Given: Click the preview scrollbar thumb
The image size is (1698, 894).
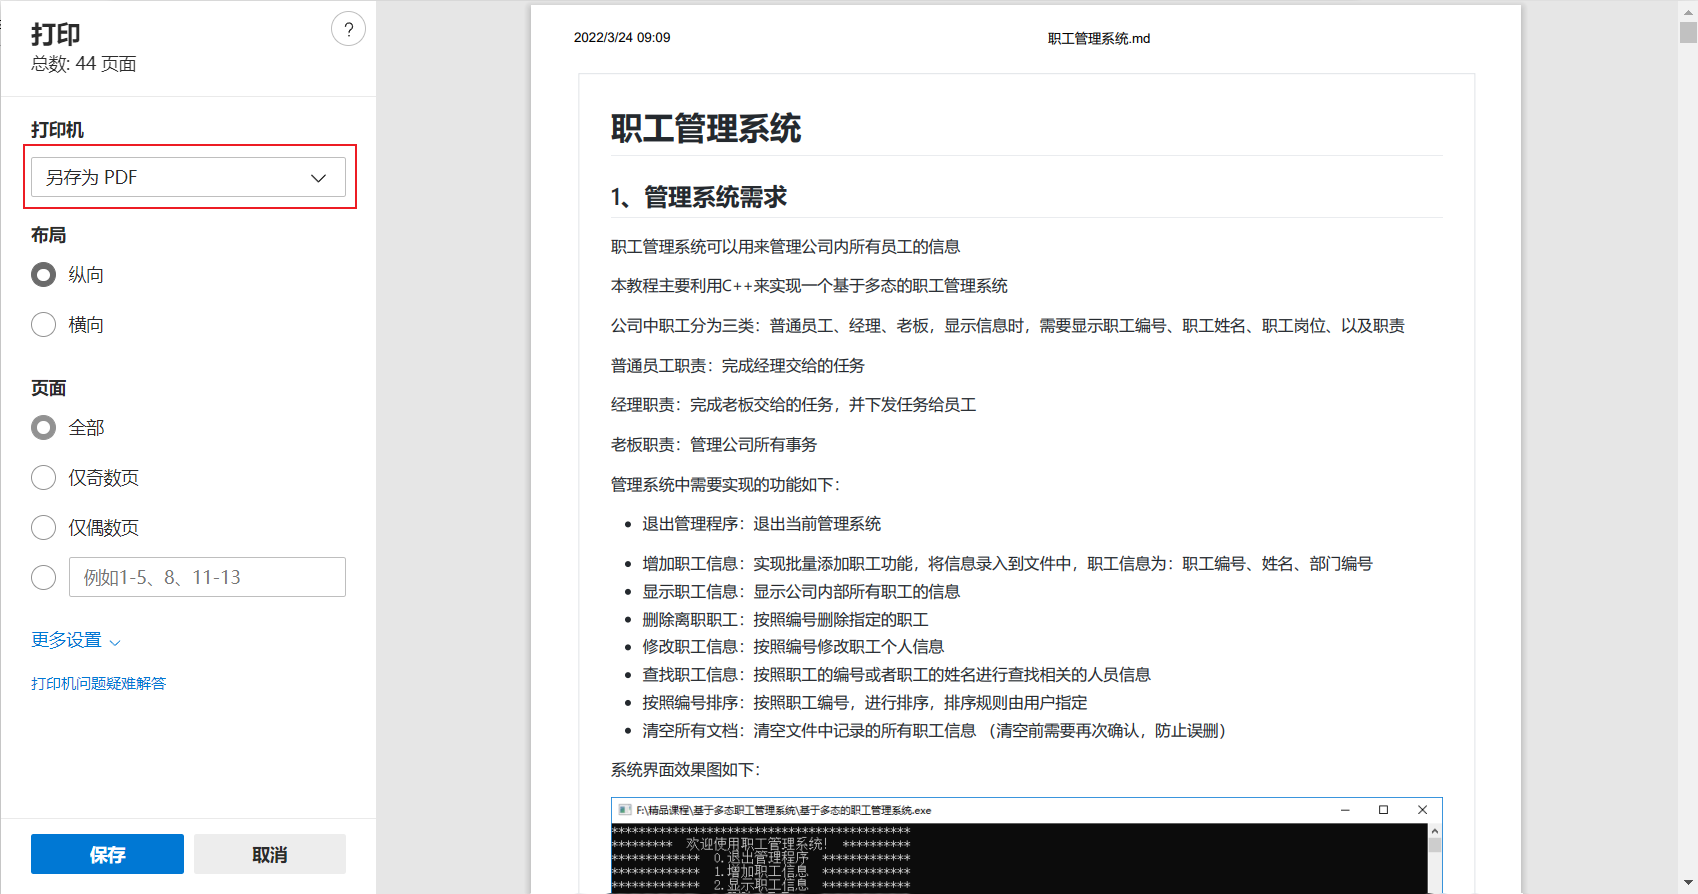Looking at the screenshot, I should [1688, 31].
